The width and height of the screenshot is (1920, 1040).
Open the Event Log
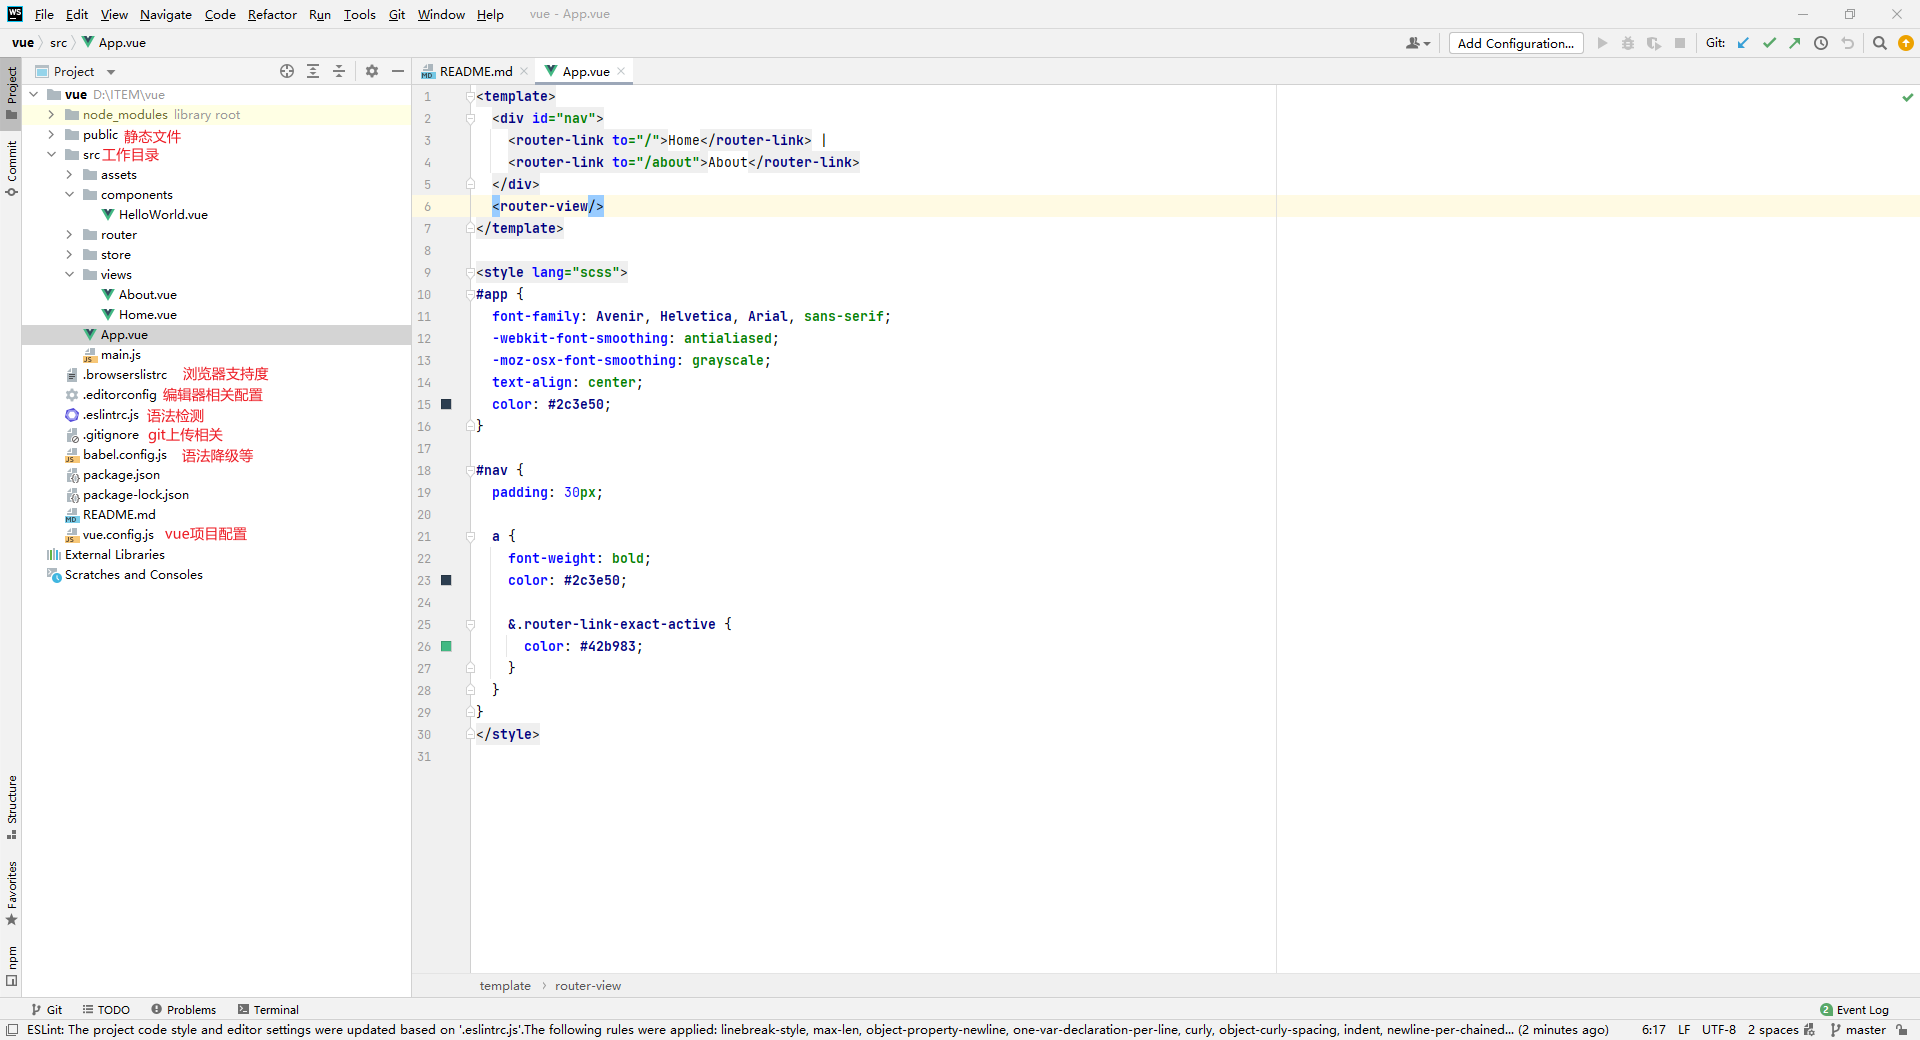[1854, 1010]
